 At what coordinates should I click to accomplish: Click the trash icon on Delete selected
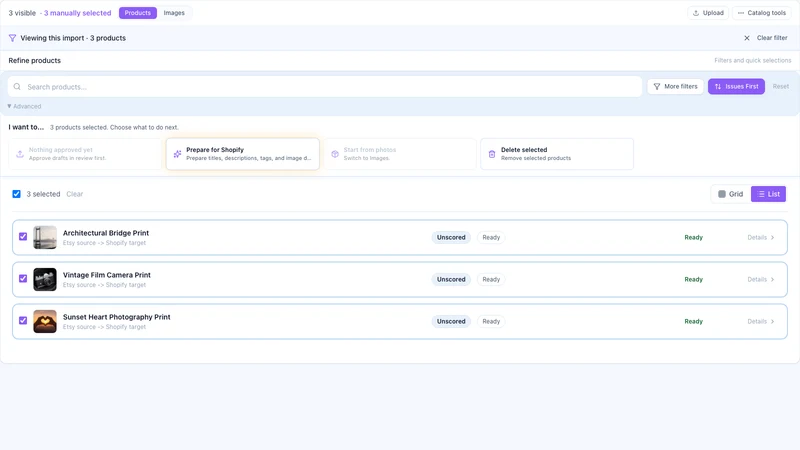pyautogui.click(x=492, y=154)
